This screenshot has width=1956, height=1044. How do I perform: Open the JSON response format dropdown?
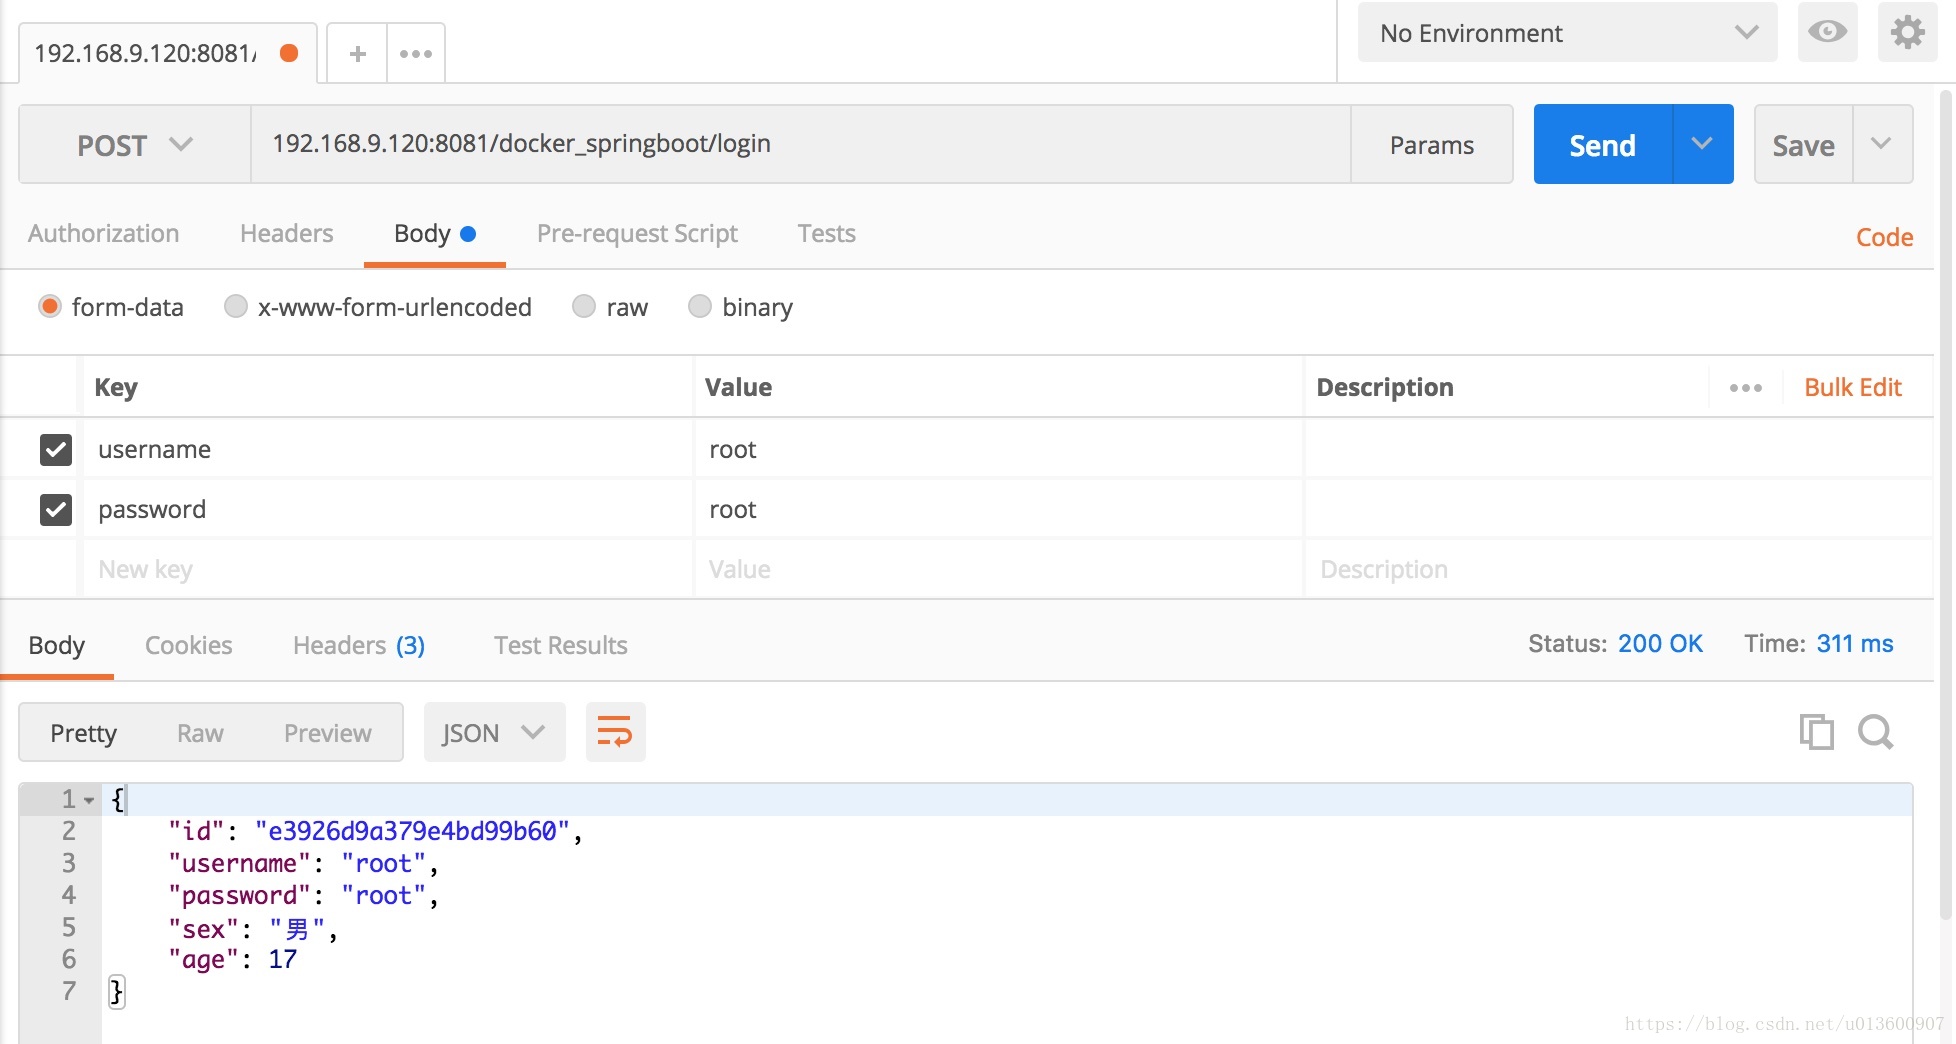494,732
